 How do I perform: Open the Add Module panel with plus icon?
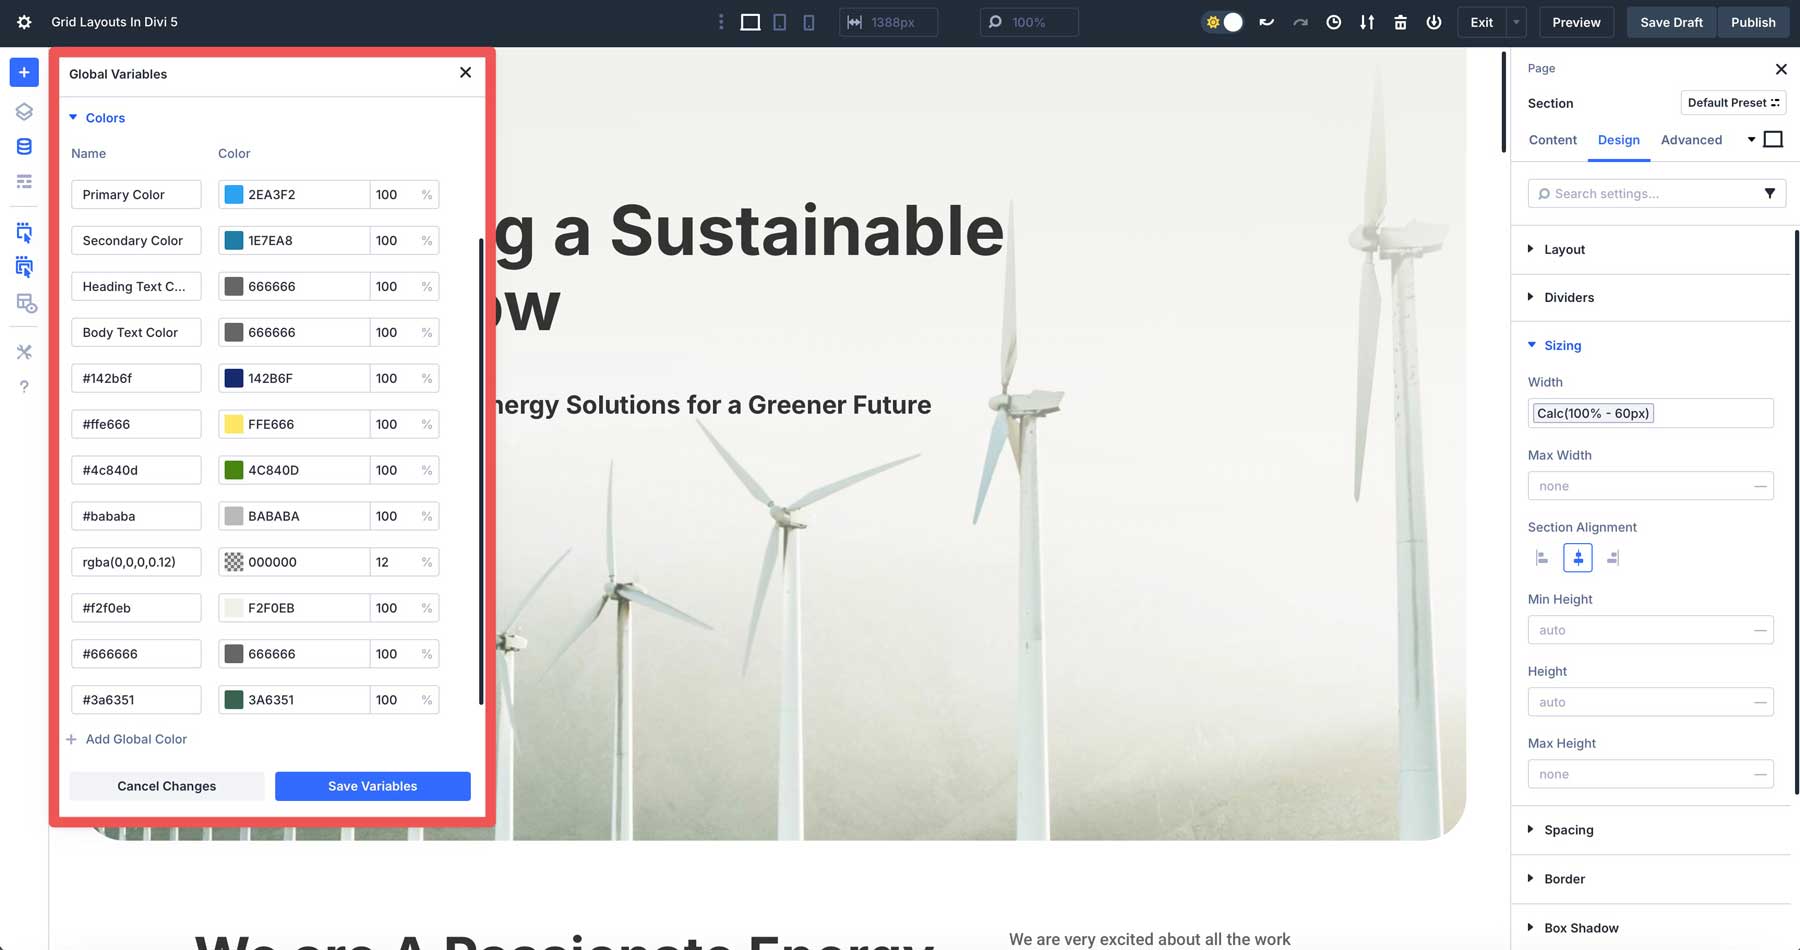click(x=24, y=72)
